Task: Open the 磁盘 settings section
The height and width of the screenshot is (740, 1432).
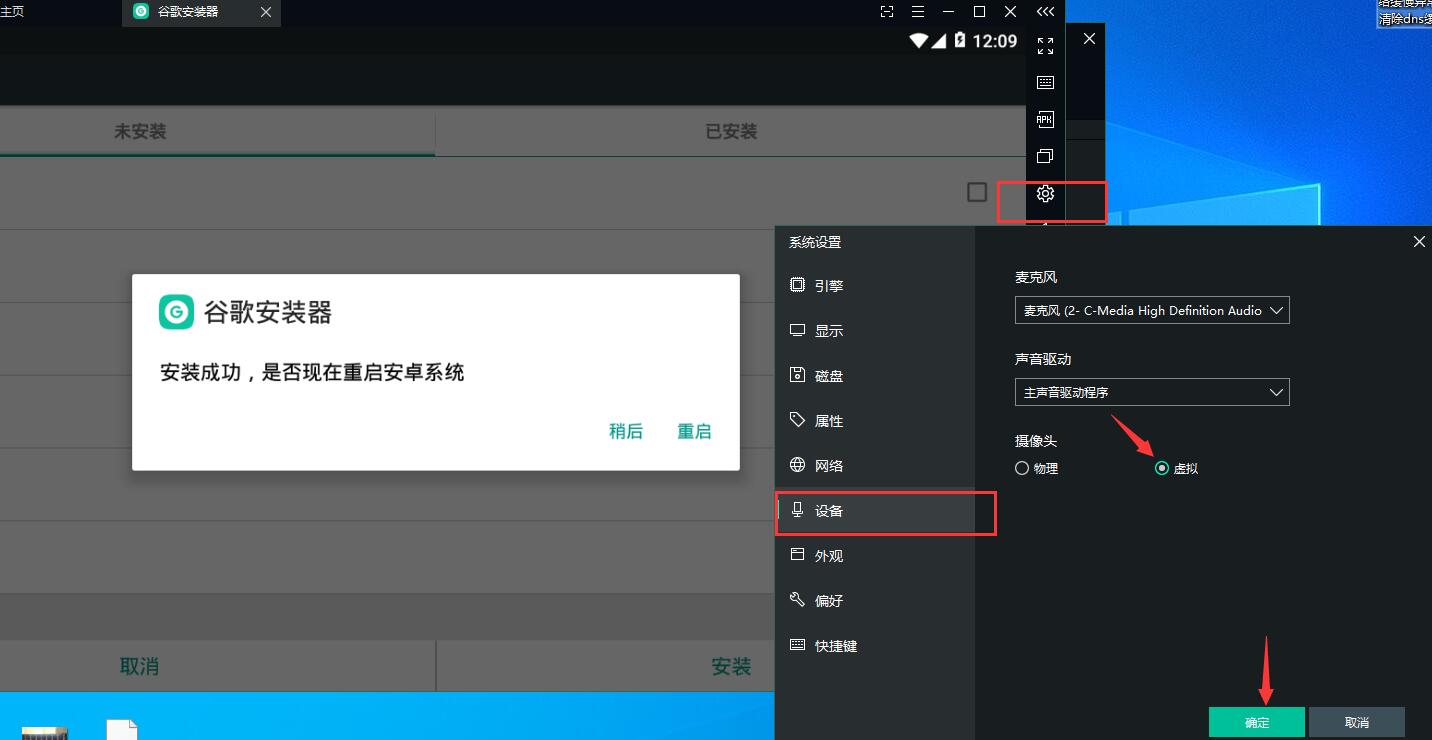Action: click(875, 375)
